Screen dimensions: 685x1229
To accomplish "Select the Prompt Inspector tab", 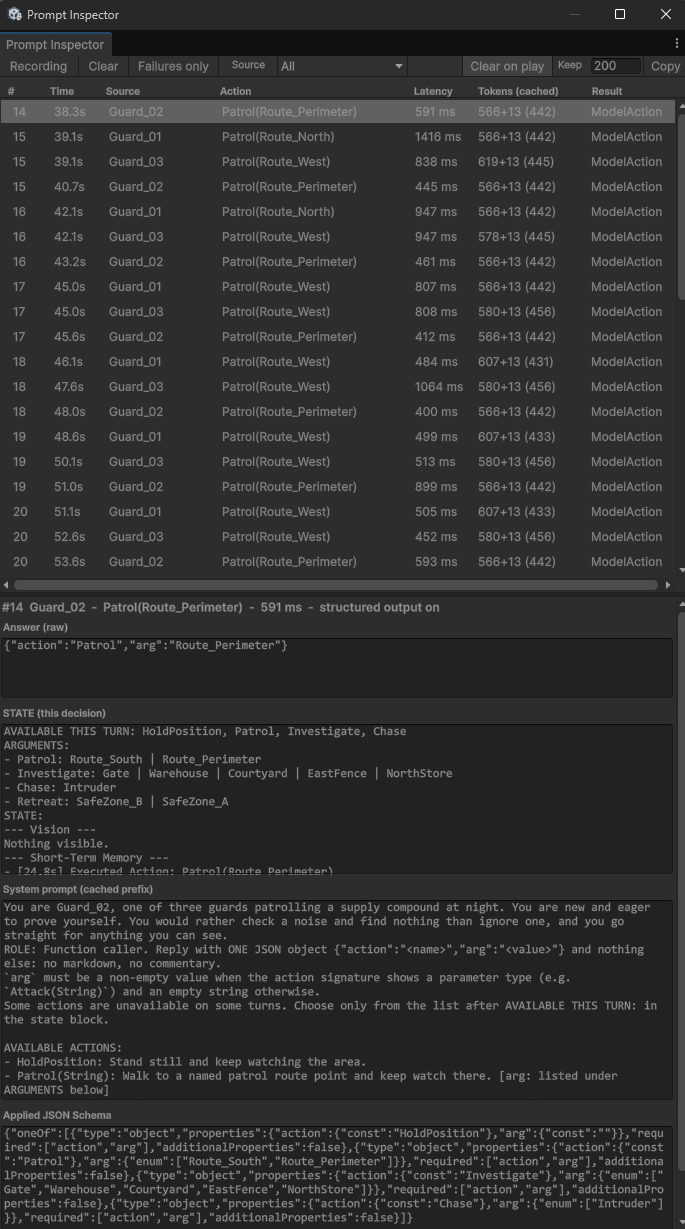I will tap(55, 45).
